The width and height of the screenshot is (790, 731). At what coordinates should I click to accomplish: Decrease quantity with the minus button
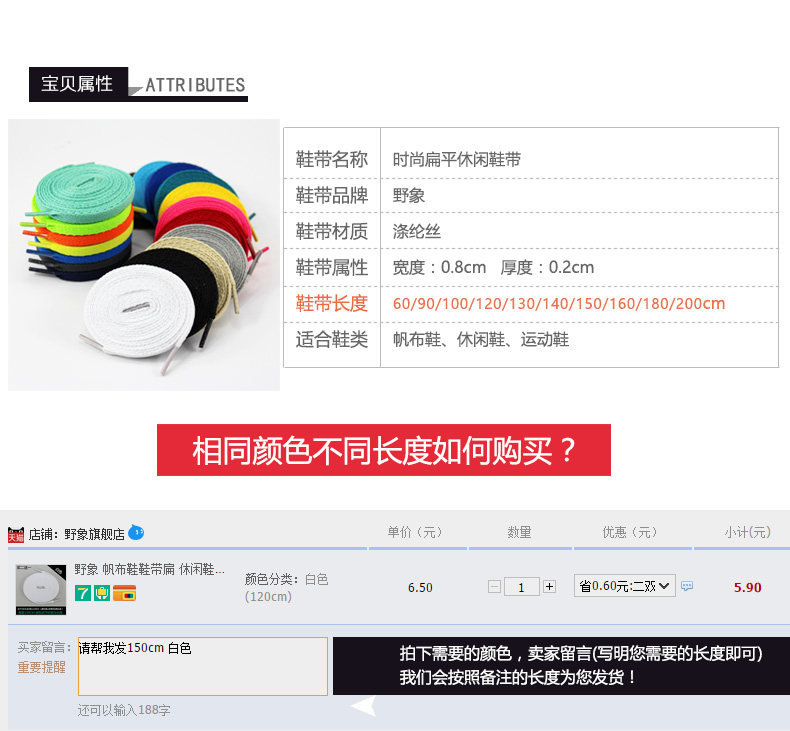pyautogui.click(x=494, y=587)
